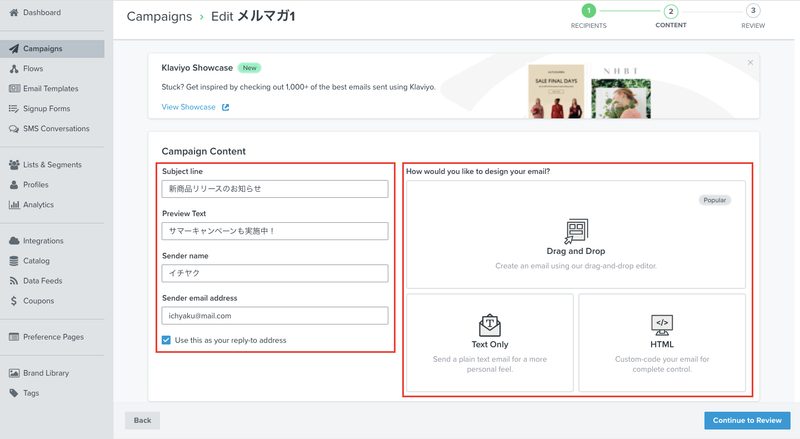
Task: Click the Subject line input field
Action: tap(275, 188)
